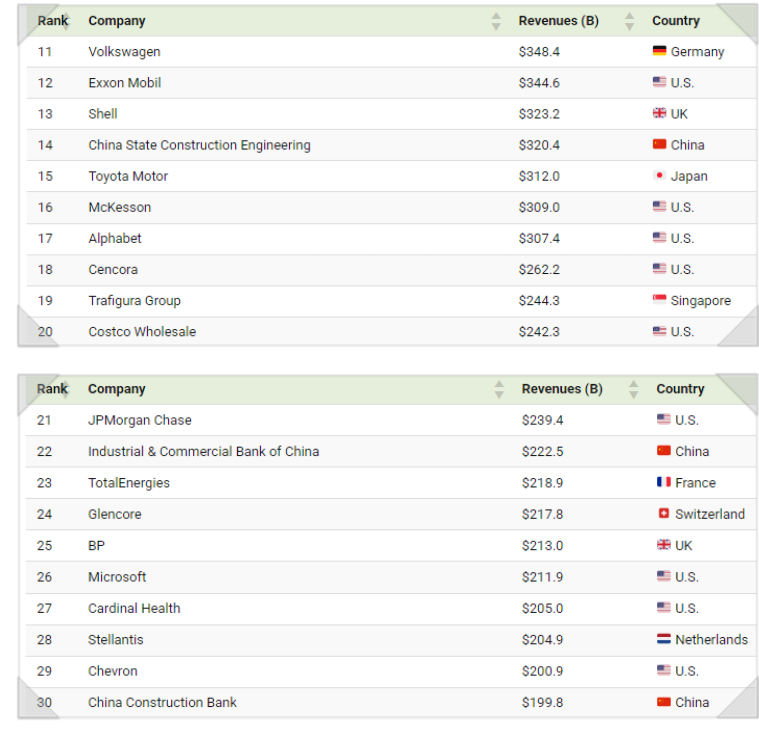Select the Glencore company name

(x=114, y=514)
